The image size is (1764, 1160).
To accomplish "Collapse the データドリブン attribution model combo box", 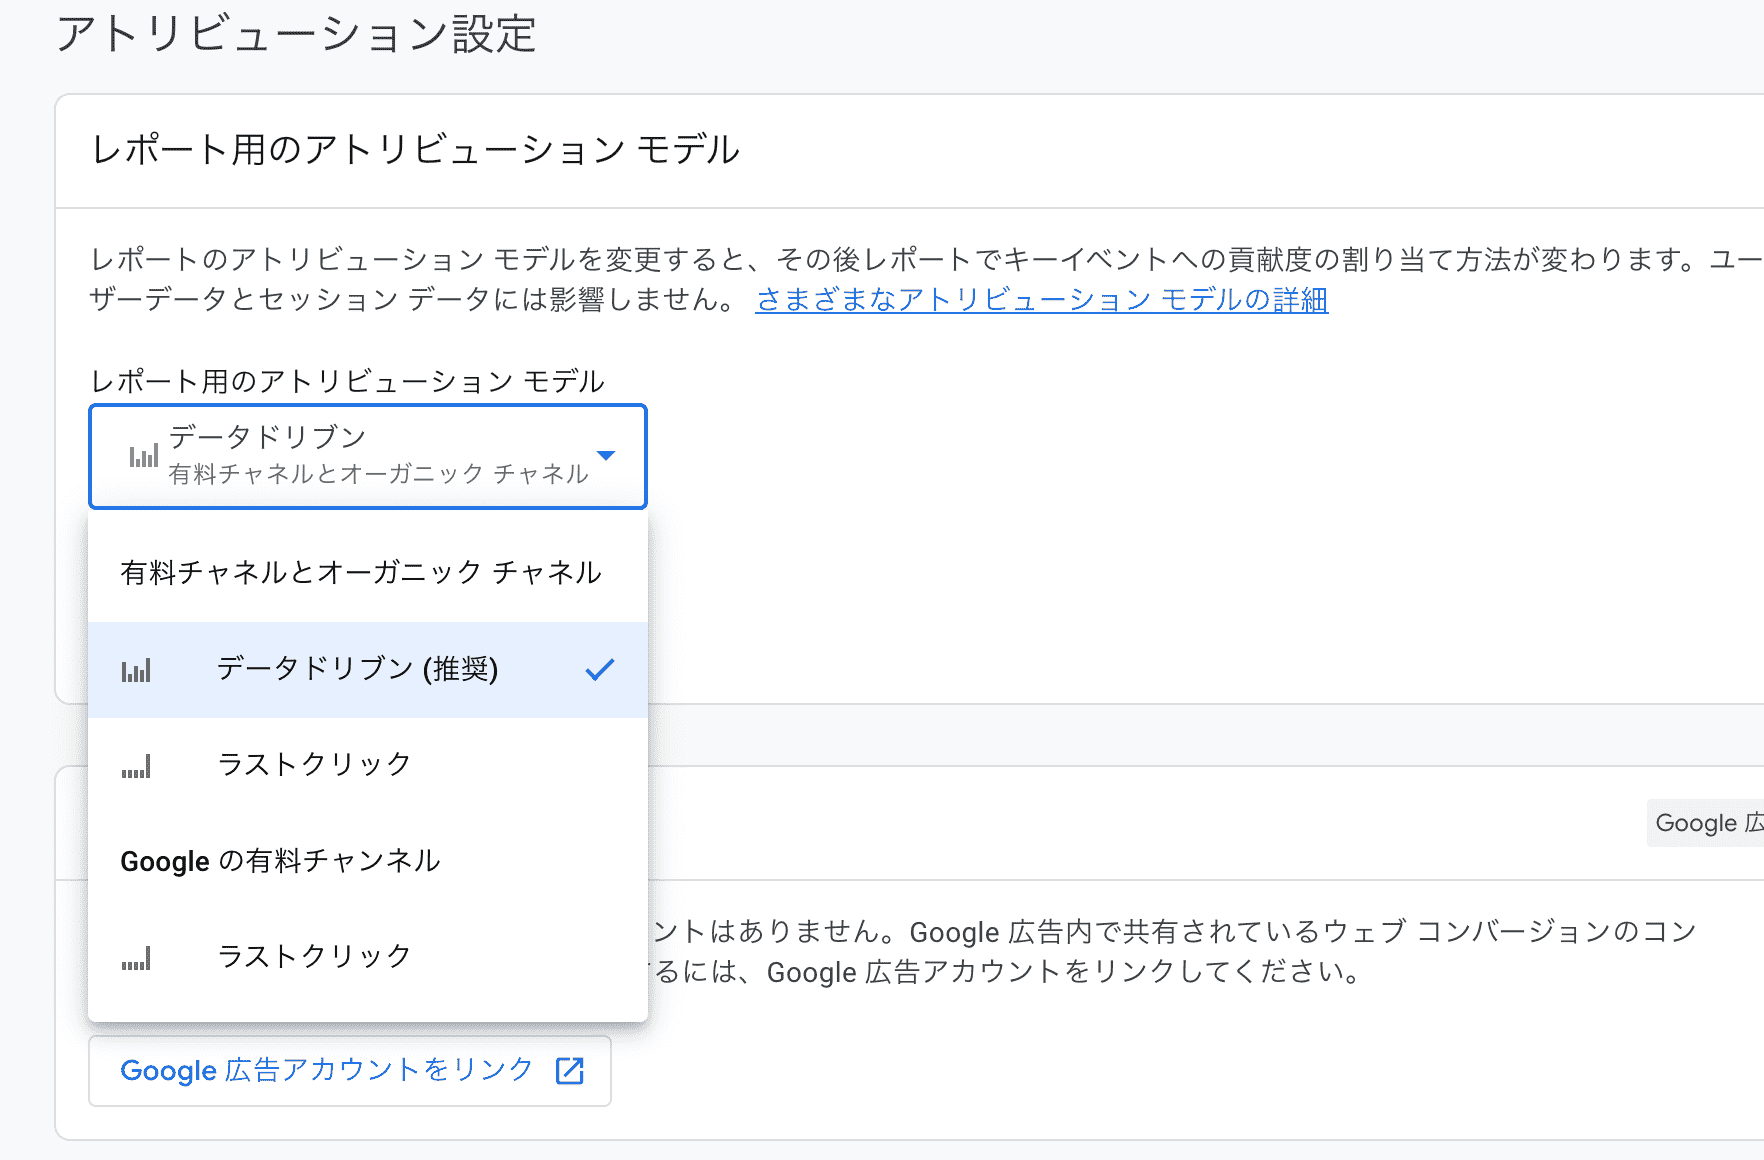I will coord(367,456).
